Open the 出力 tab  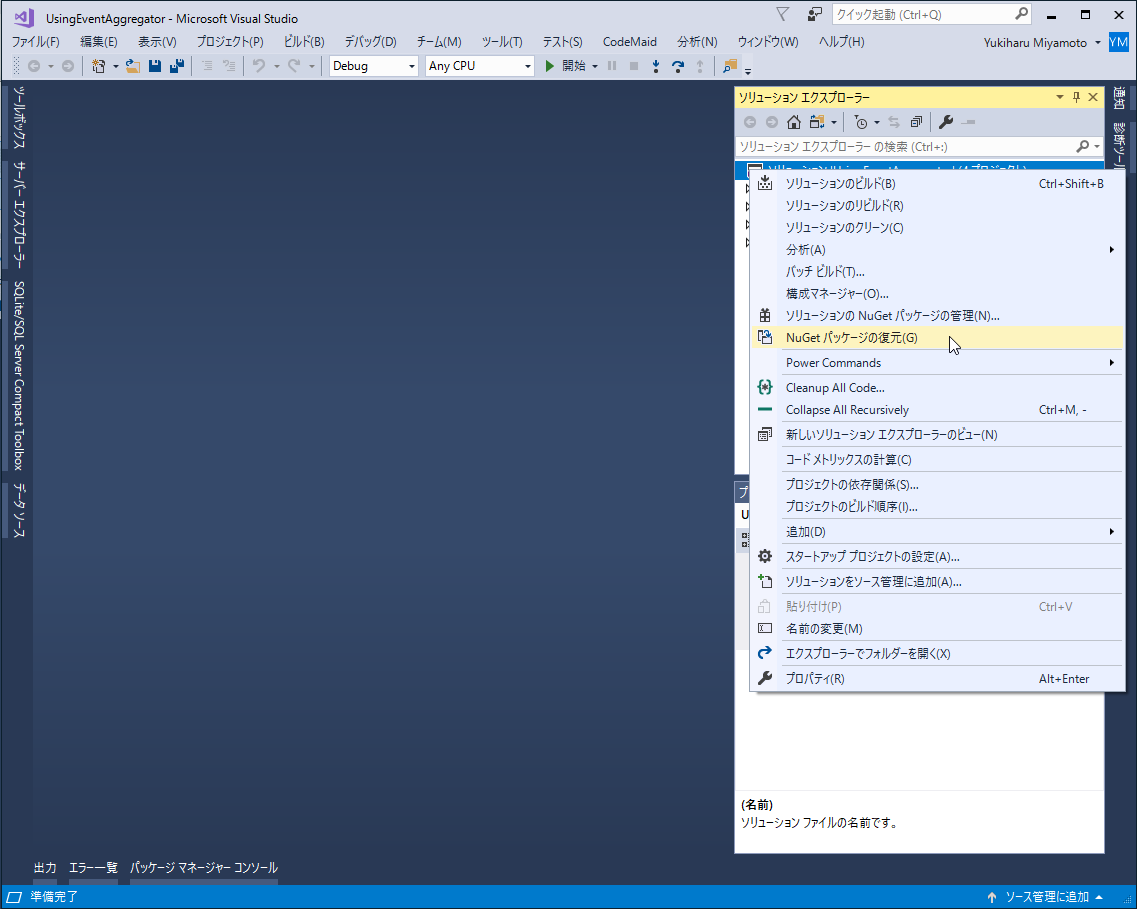[x=45, y=868]
